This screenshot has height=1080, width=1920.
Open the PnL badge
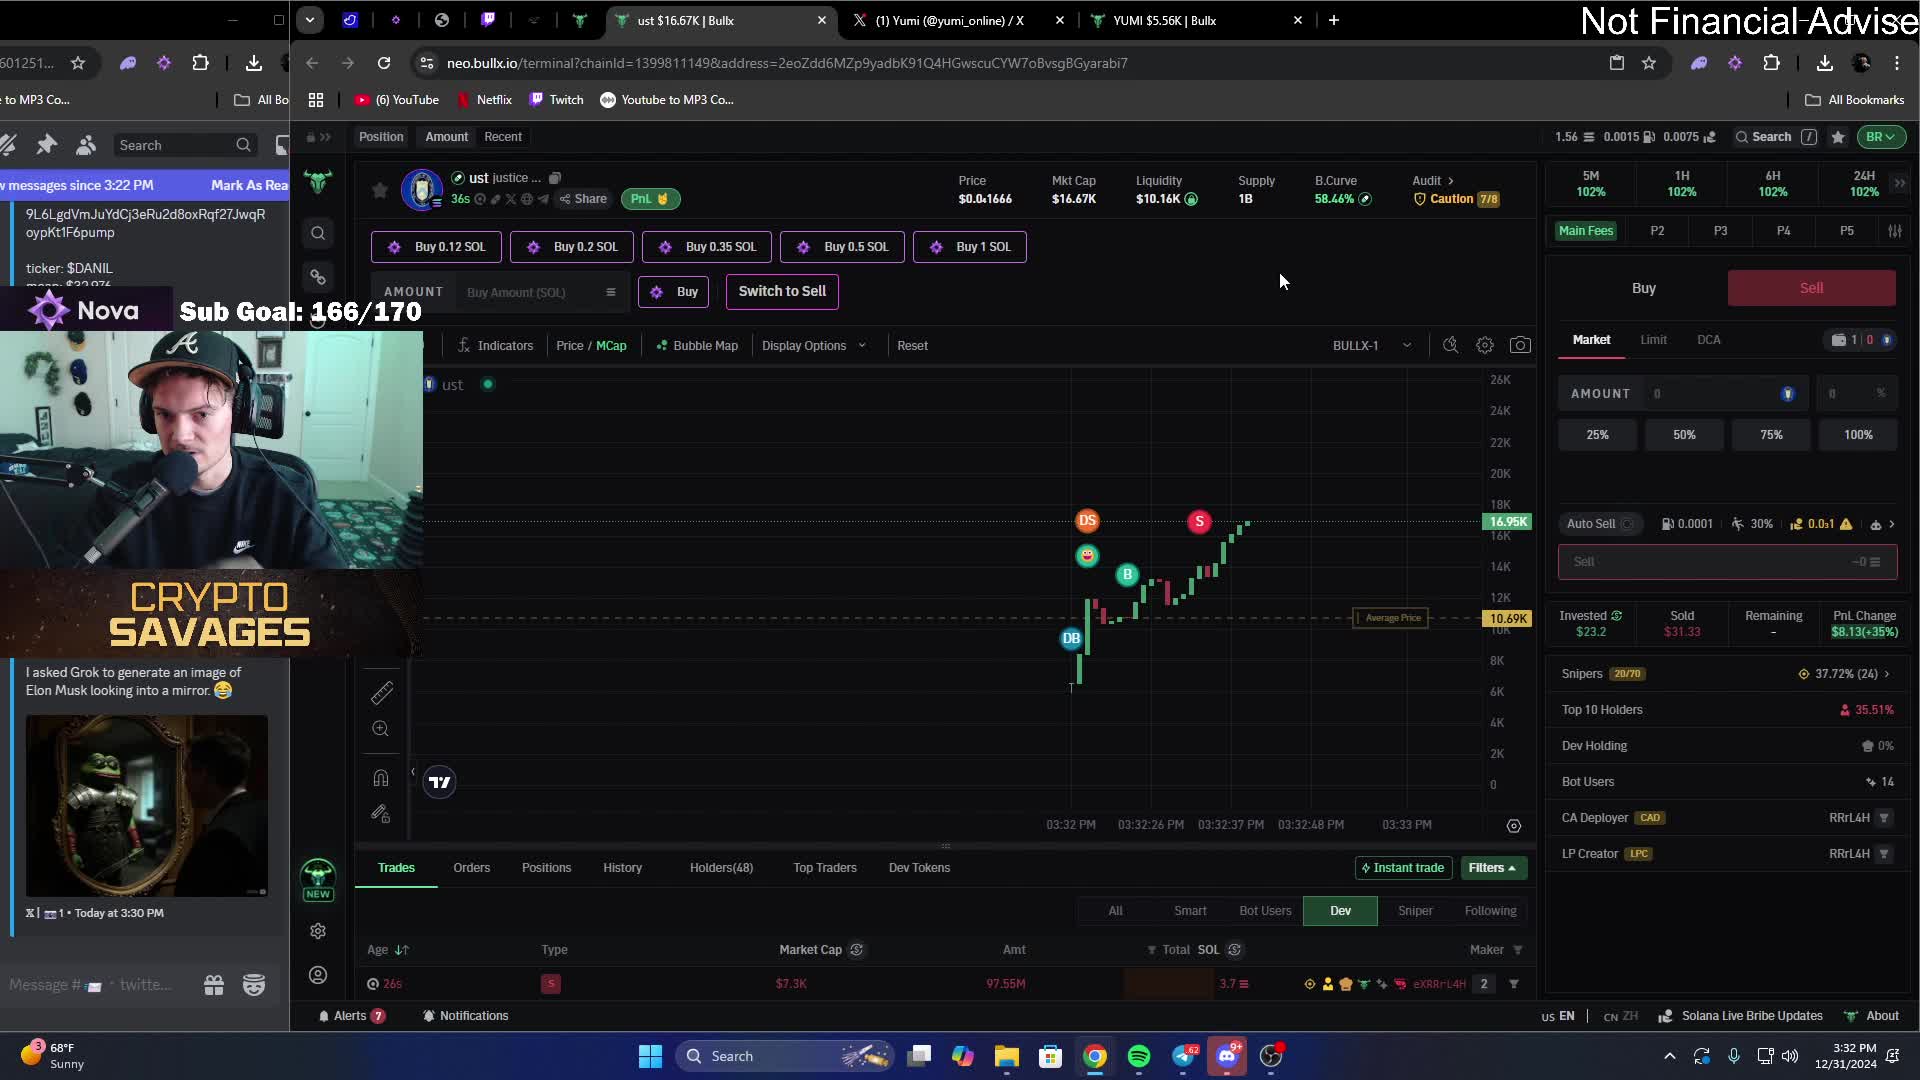pos(650,199)
